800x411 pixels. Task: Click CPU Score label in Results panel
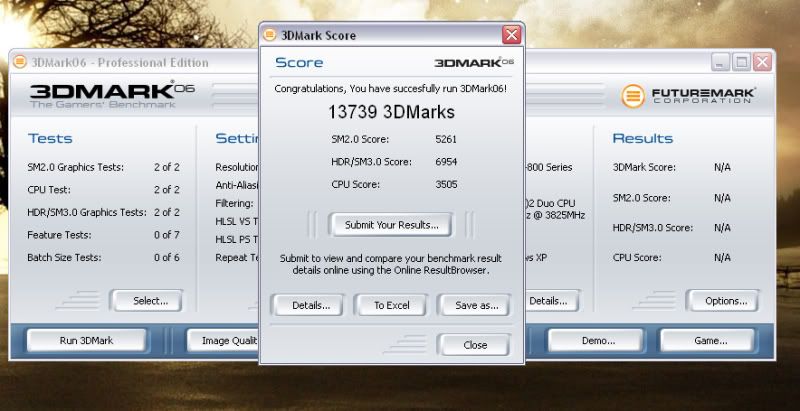pos(637,258)
